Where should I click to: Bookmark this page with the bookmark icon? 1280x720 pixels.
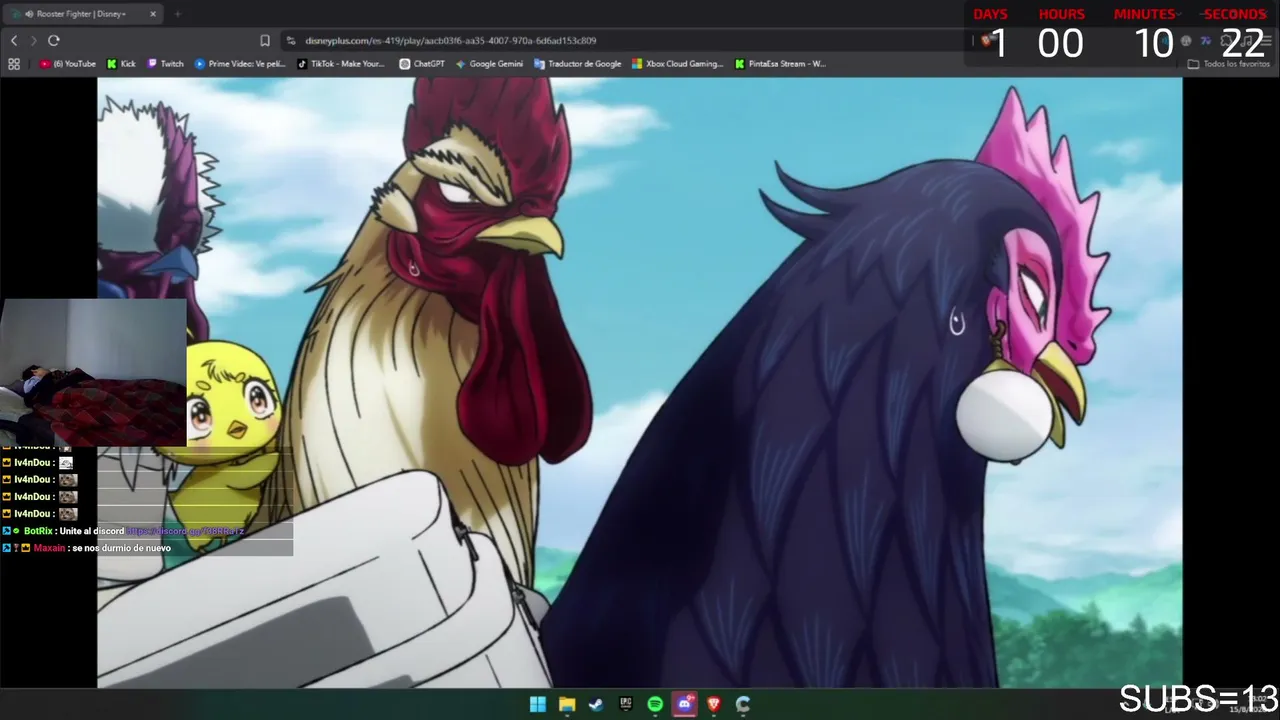click(x=265, y=41)
